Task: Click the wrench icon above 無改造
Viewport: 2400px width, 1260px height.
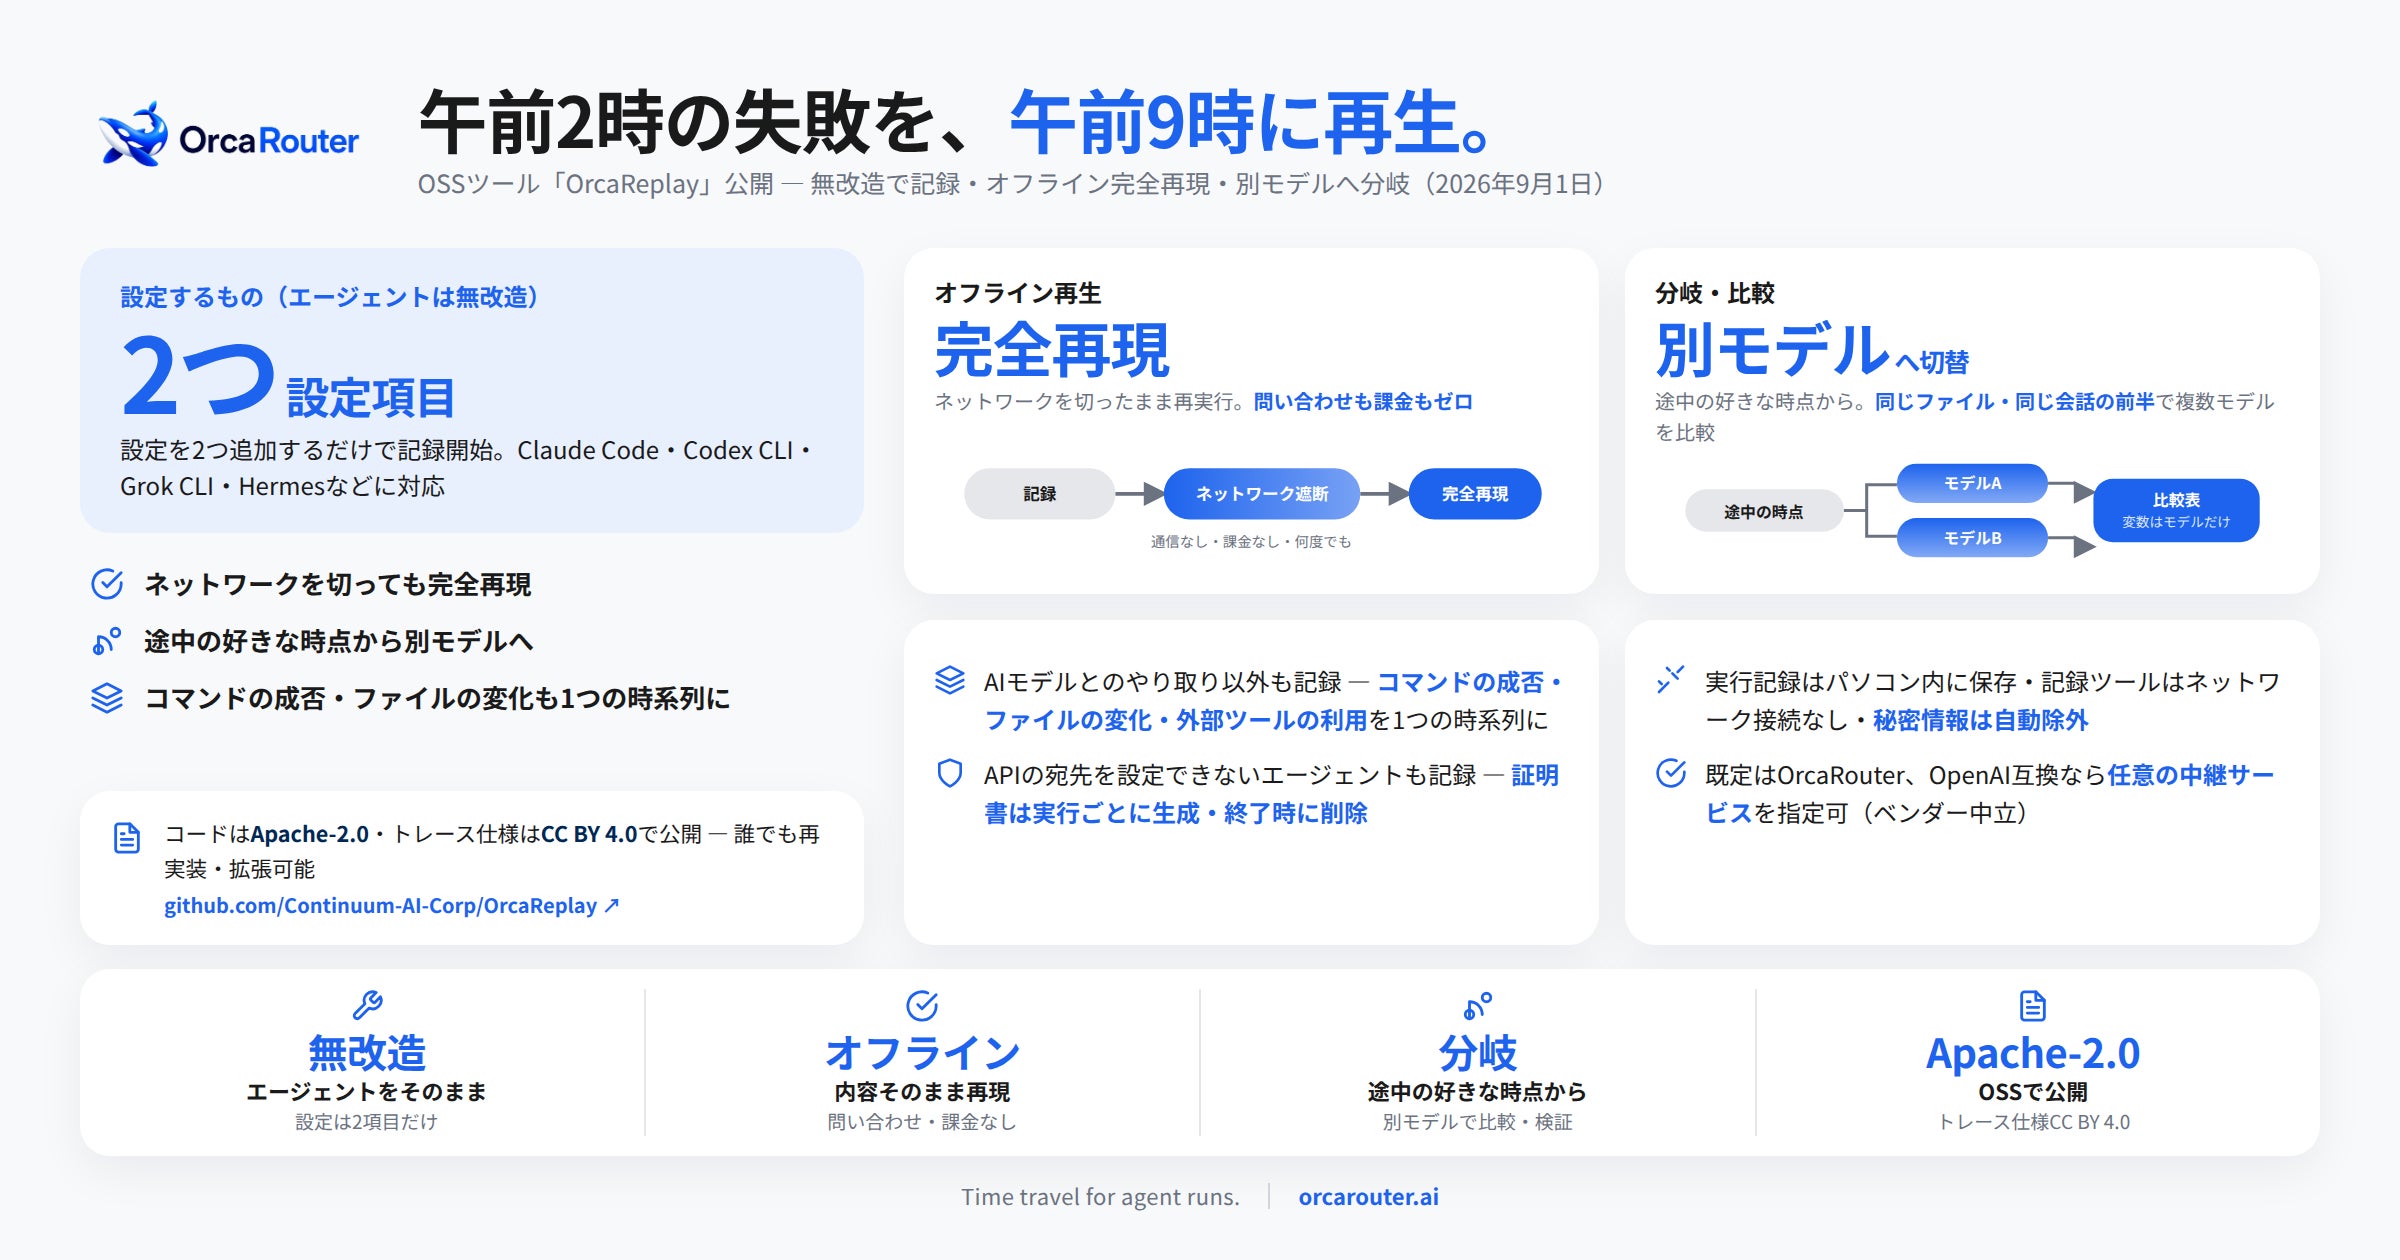Action: coord(367,1005)
